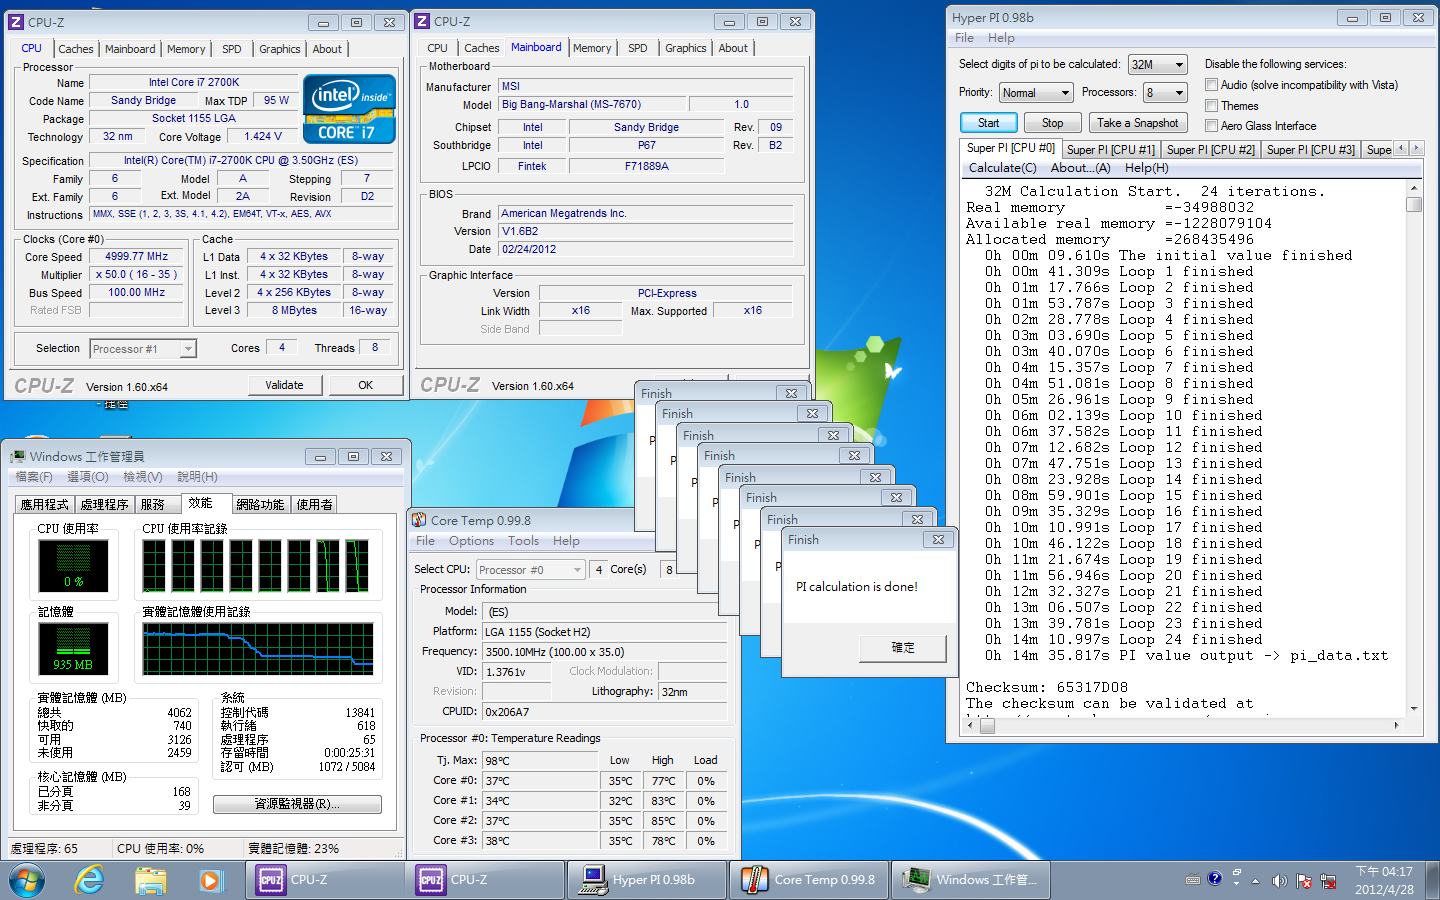Screen dimensions: 1440x900
Task: Click Core Temp VID 1.3761v field
Action: pyautogui.click(x=516, y=672)
